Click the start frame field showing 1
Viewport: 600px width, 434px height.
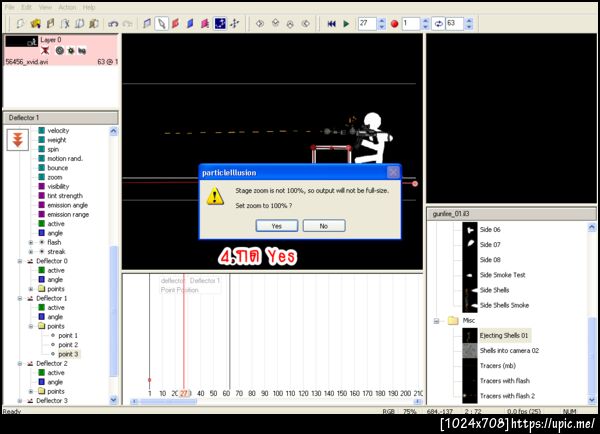[x=411, y=24]
